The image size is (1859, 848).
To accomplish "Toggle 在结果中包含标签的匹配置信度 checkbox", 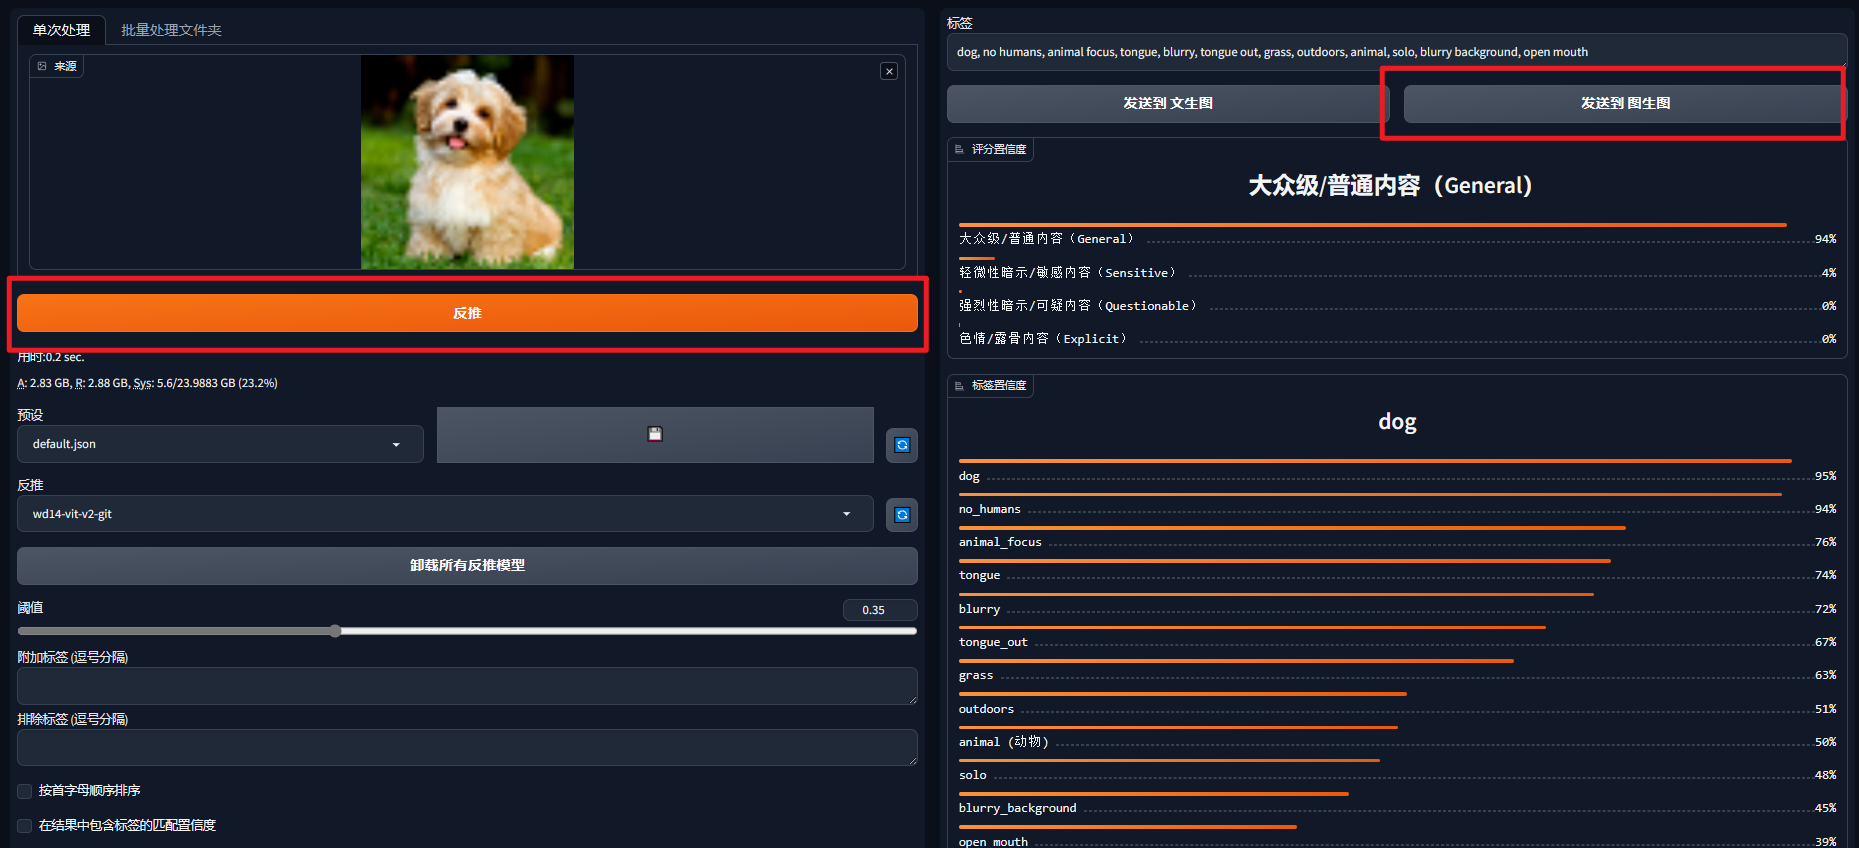I will (x=25, y=826).
